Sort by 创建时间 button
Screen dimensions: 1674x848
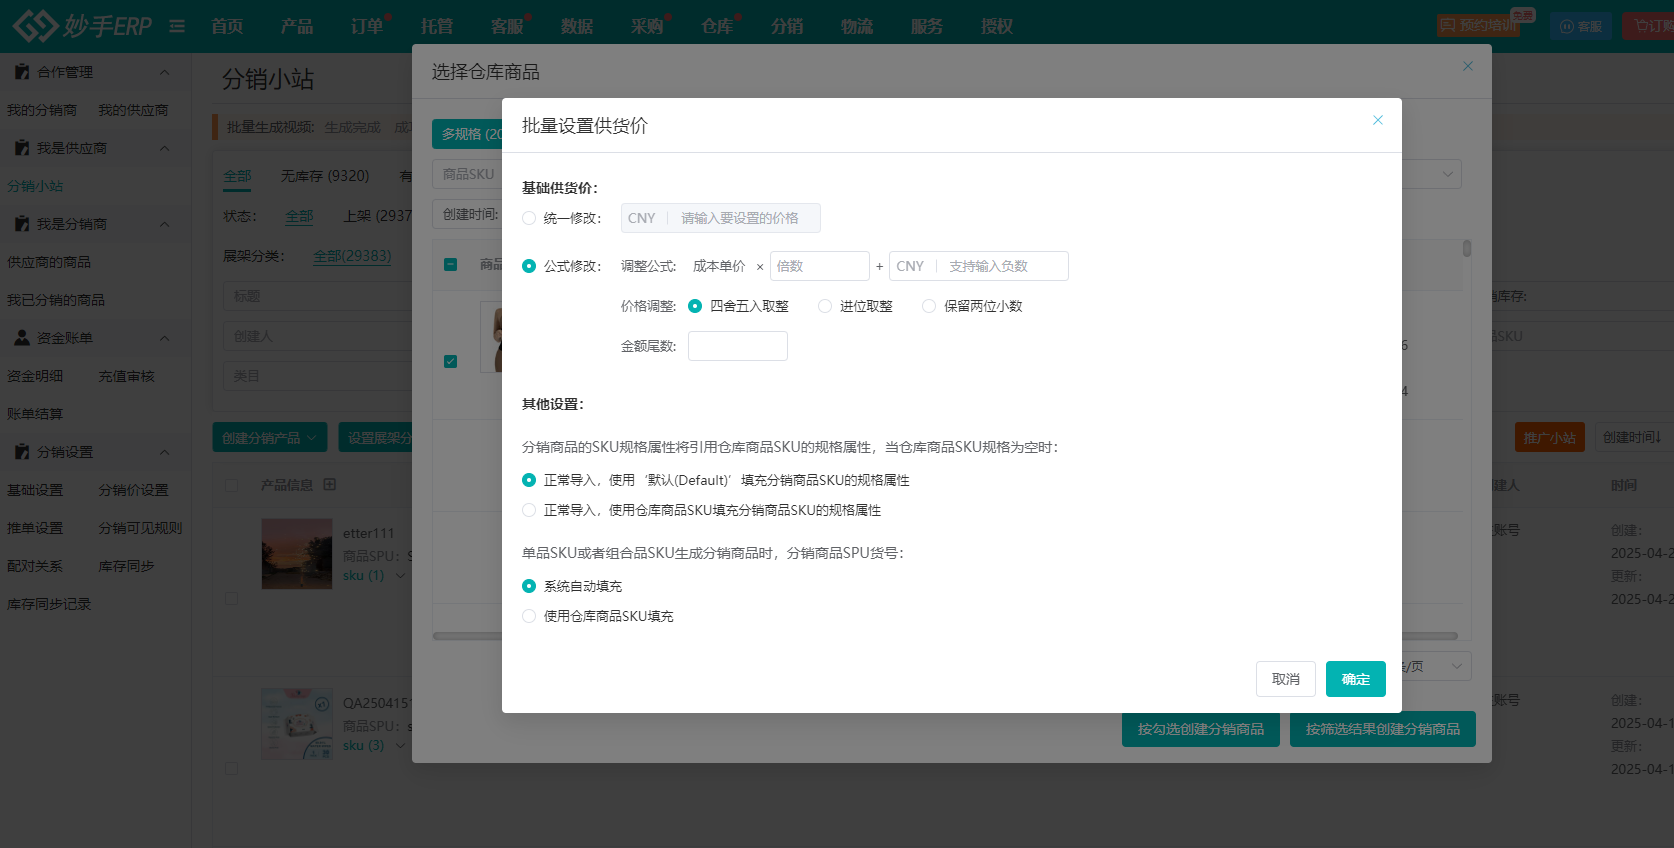[x=1632, y=438]
